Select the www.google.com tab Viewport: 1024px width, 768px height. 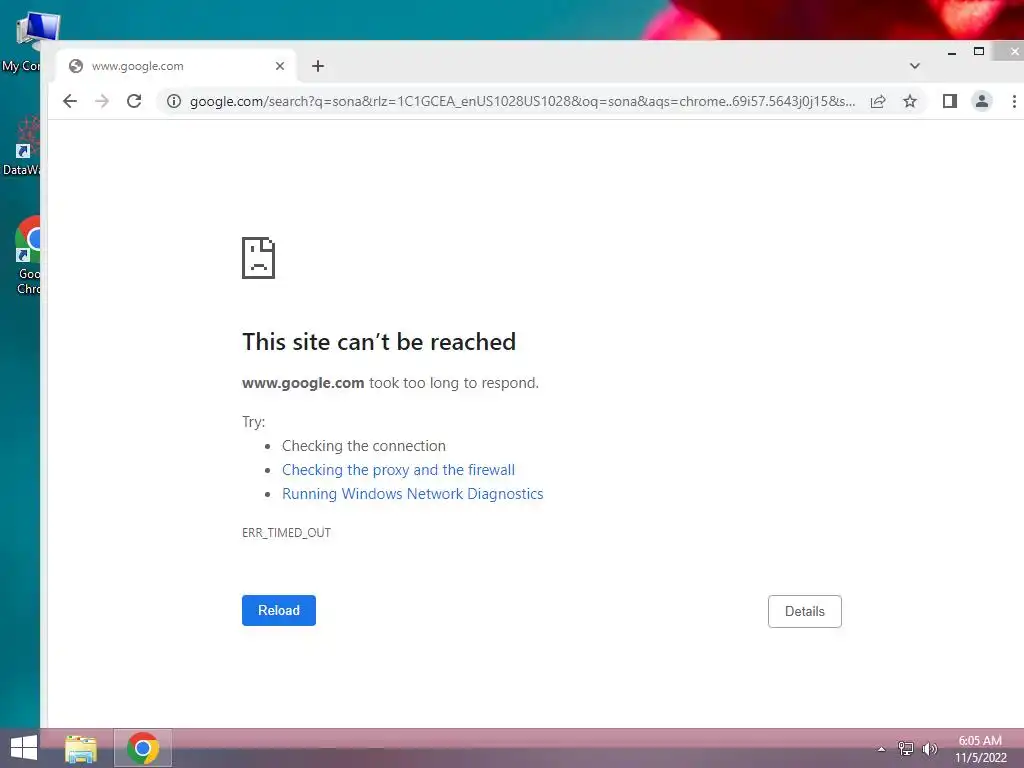coord(176,66)
